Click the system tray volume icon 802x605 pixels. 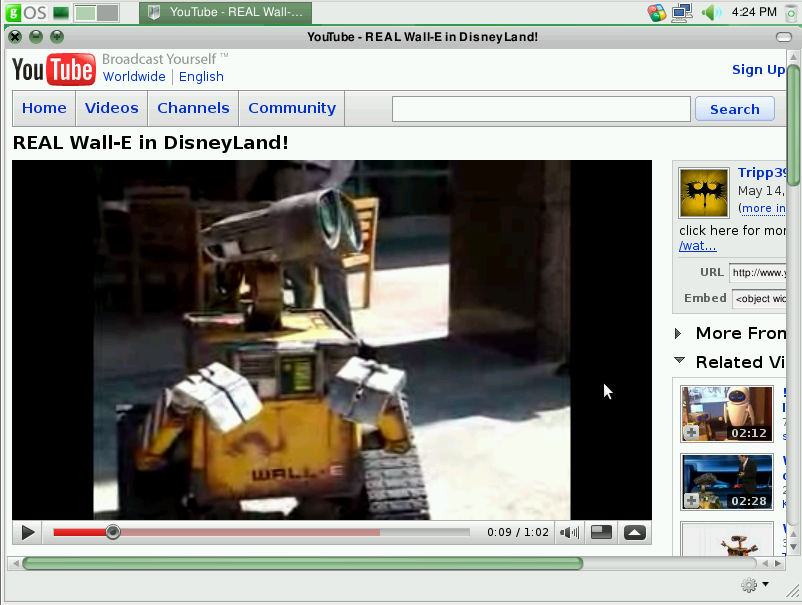point(711,12)
